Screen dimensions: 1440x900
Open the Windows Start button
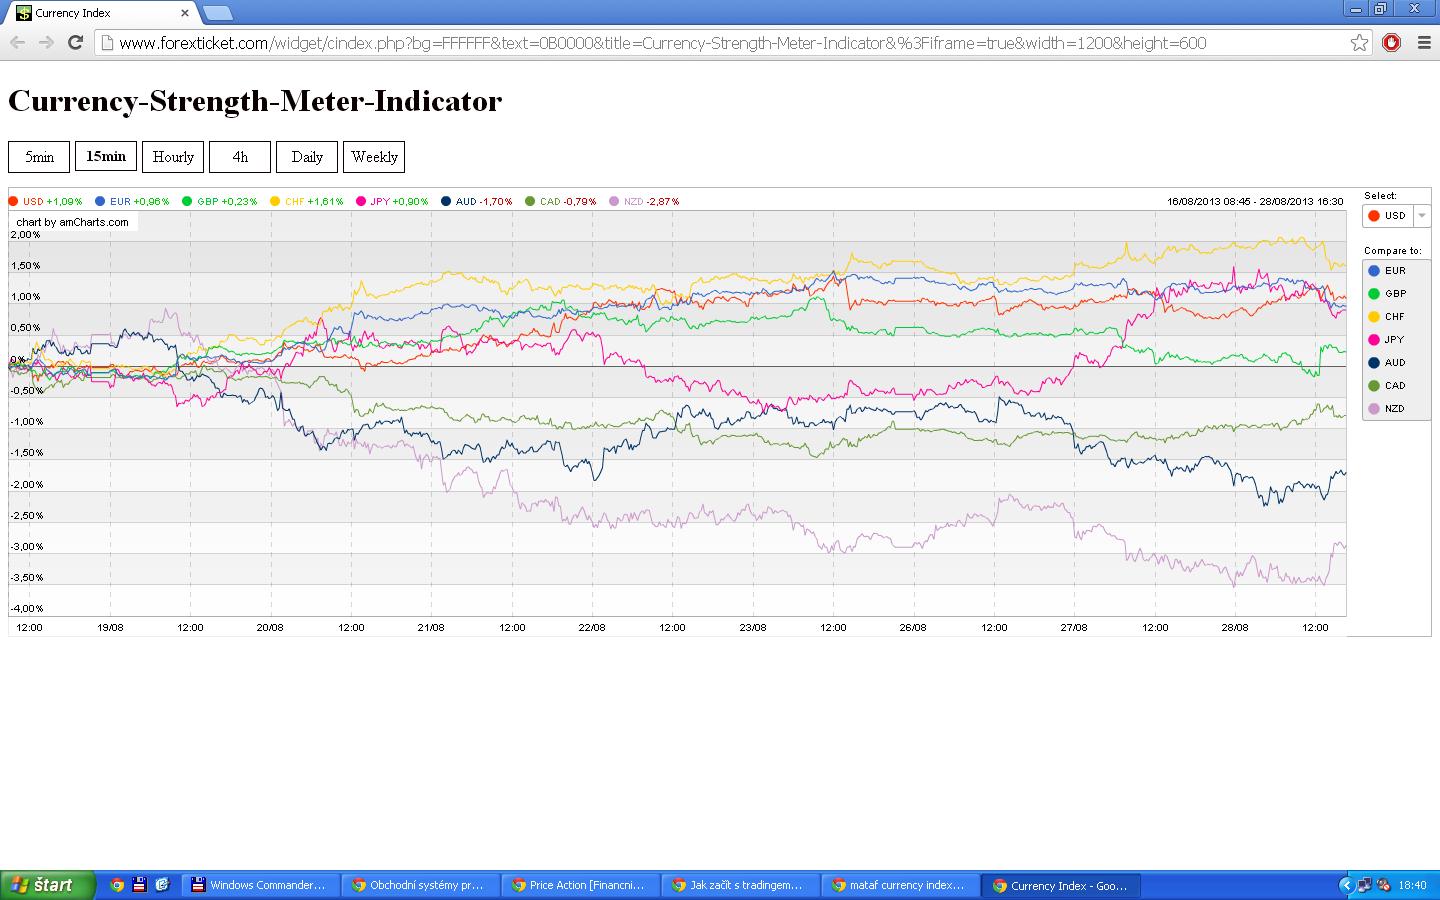[47, 885]
